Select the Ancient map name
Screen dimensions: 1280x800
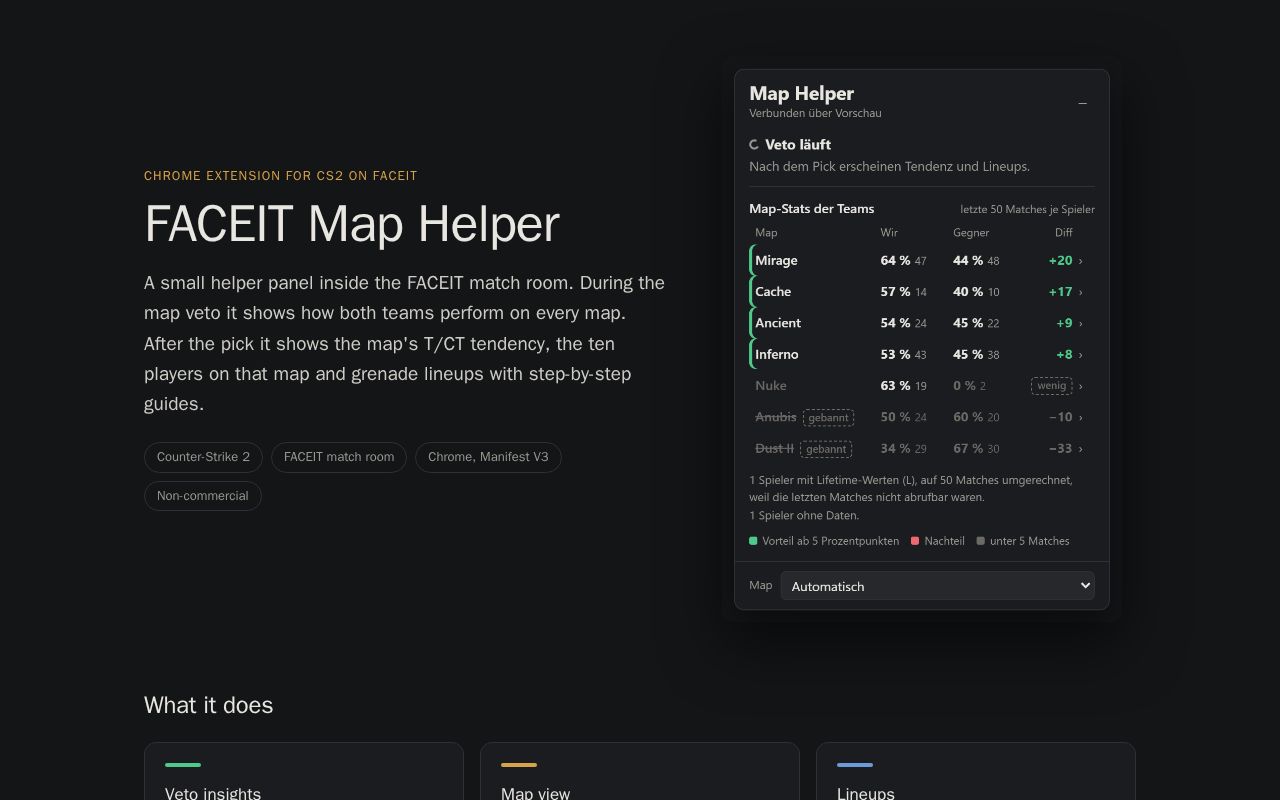(778, 322)
